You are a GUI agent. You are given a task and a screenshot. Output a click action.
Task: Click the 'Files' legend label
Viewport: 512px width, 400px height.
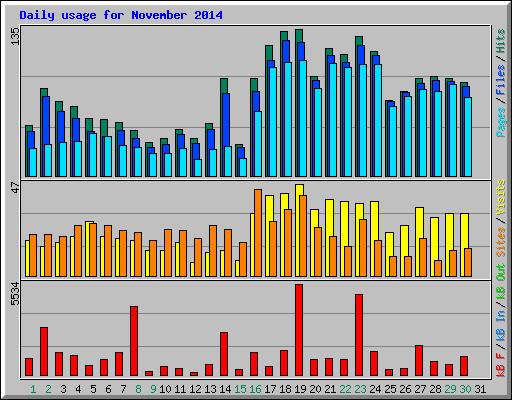coord(501,80)
